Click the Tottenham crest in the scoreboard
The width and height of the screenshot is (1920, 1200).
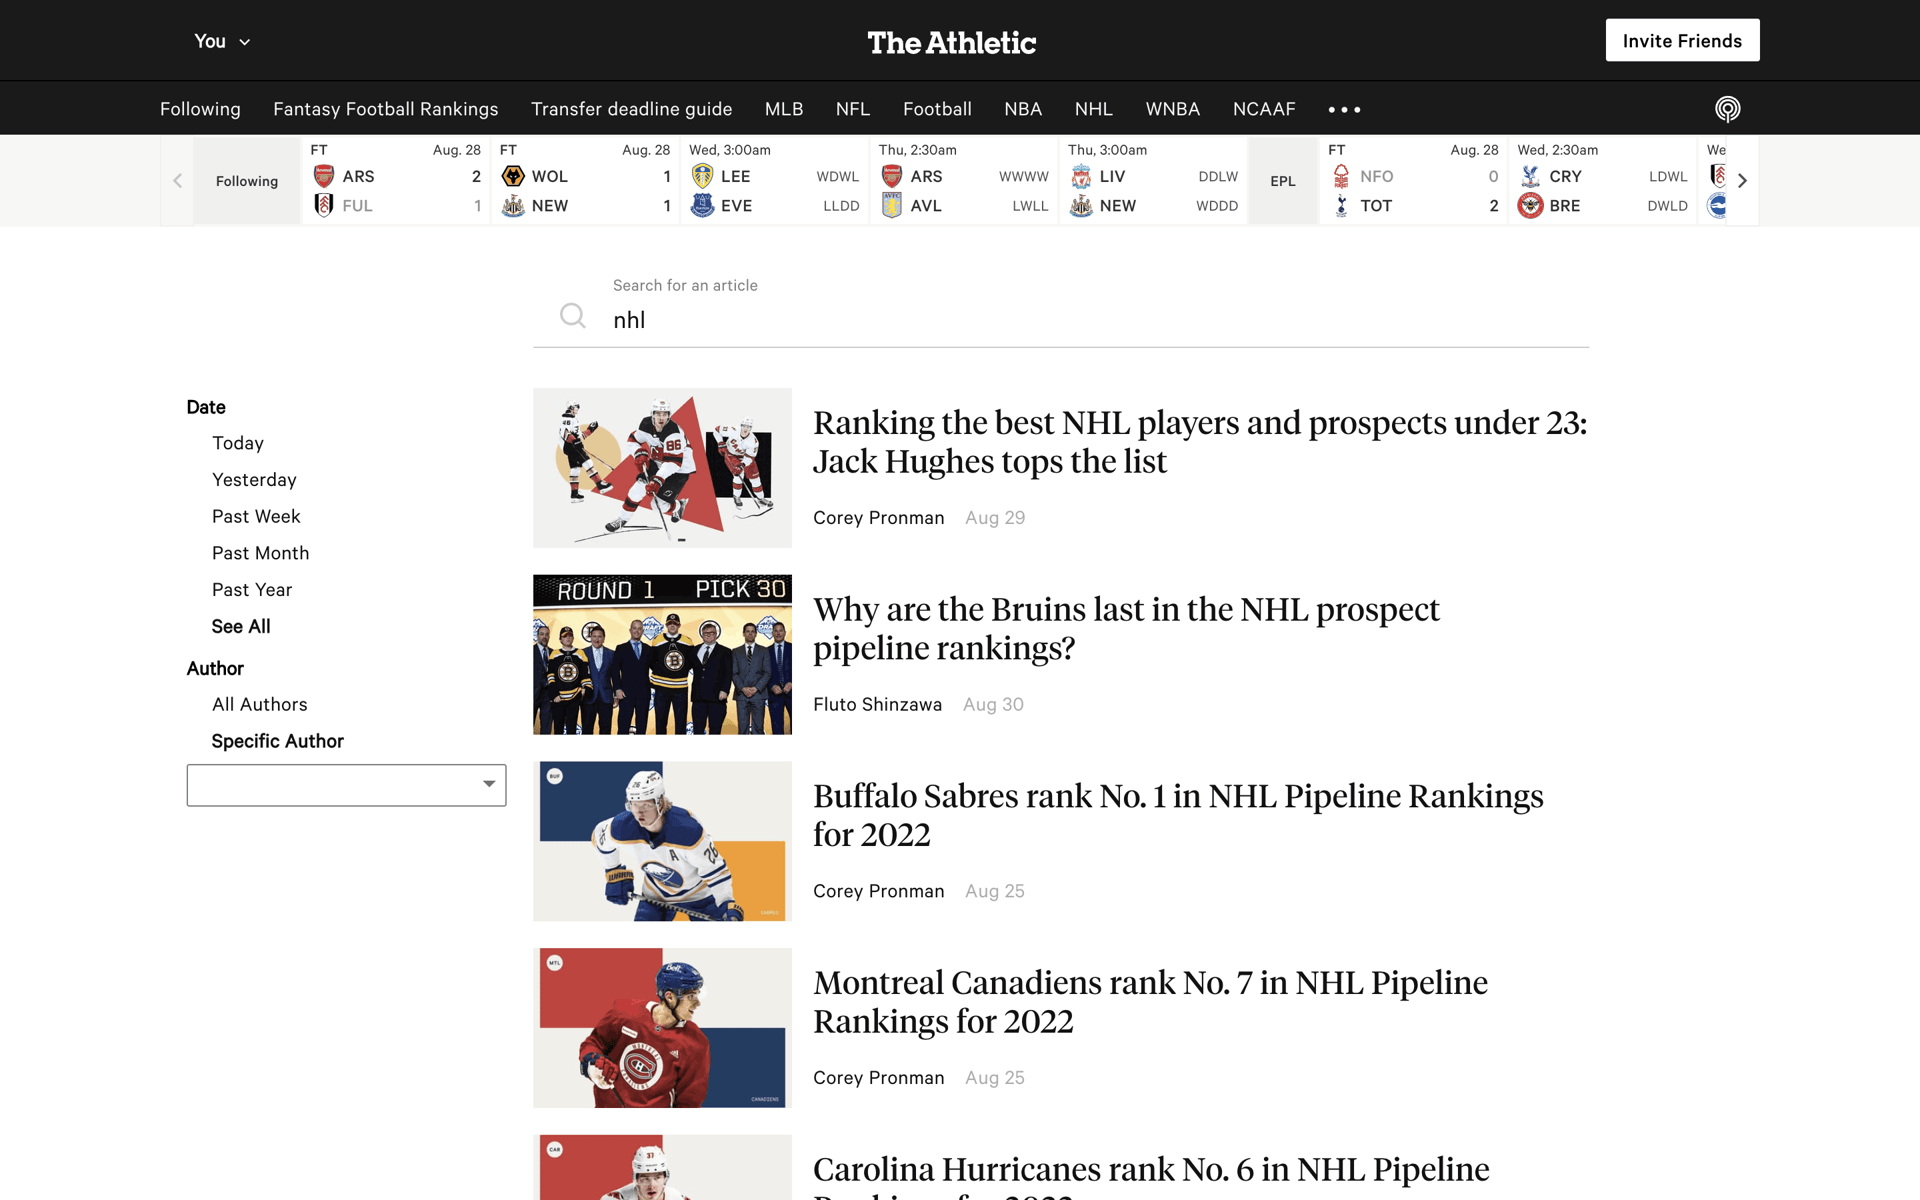[1341, 205]
